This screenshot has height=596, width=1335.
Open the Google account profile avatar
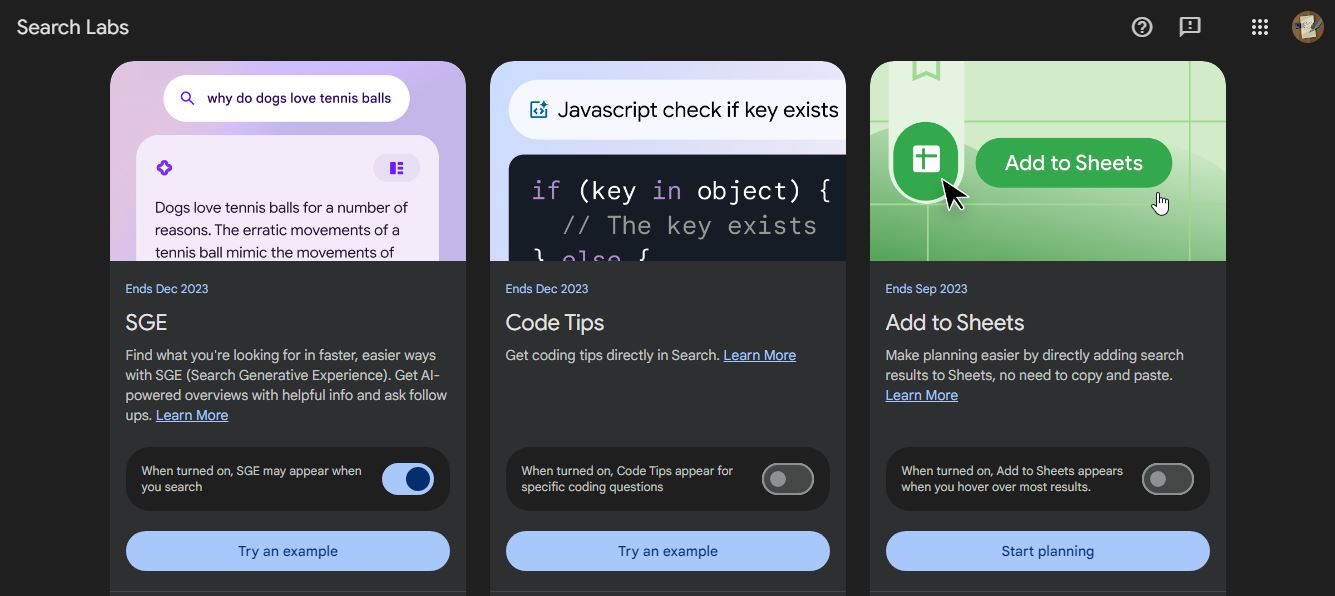pyautogui.click(x=1308, y=27)
